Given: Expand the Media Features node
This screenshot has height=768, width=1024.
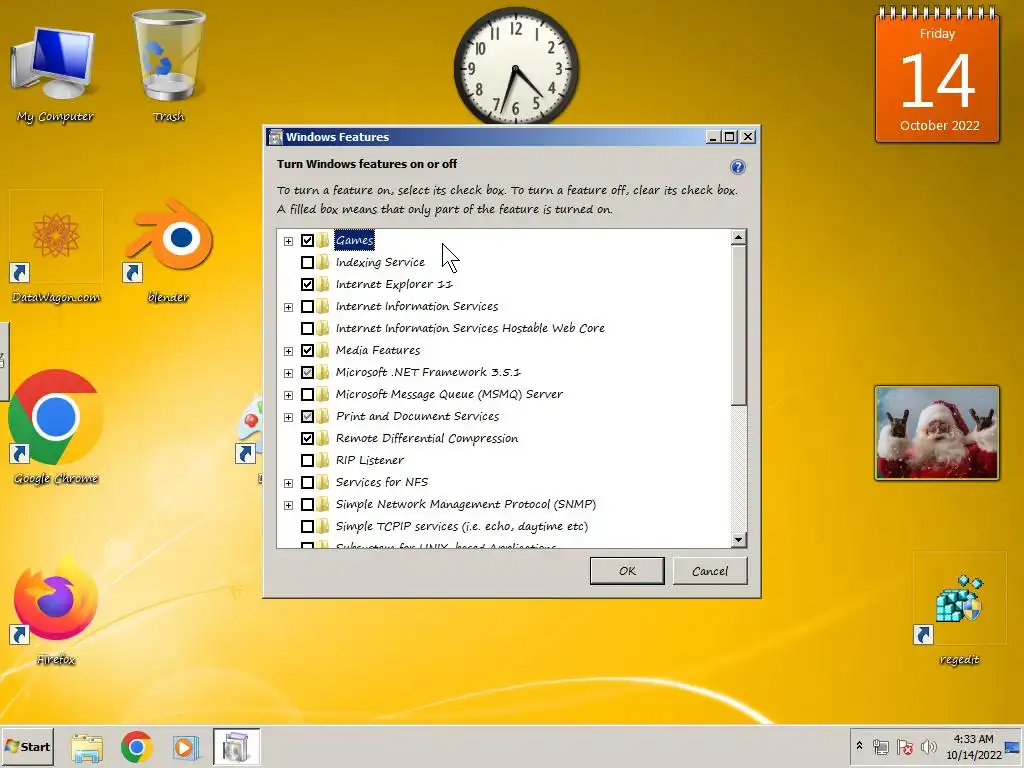Looking at the screenshot, I should coord(288,351).
